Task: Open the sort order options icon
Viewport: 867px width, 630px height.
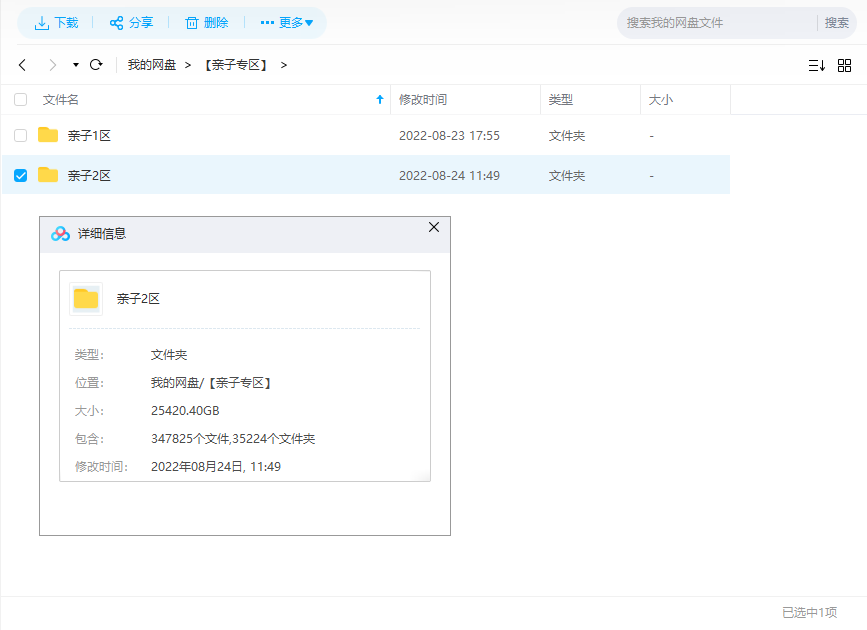Action: pyautogui.click(x=816, y=65)
